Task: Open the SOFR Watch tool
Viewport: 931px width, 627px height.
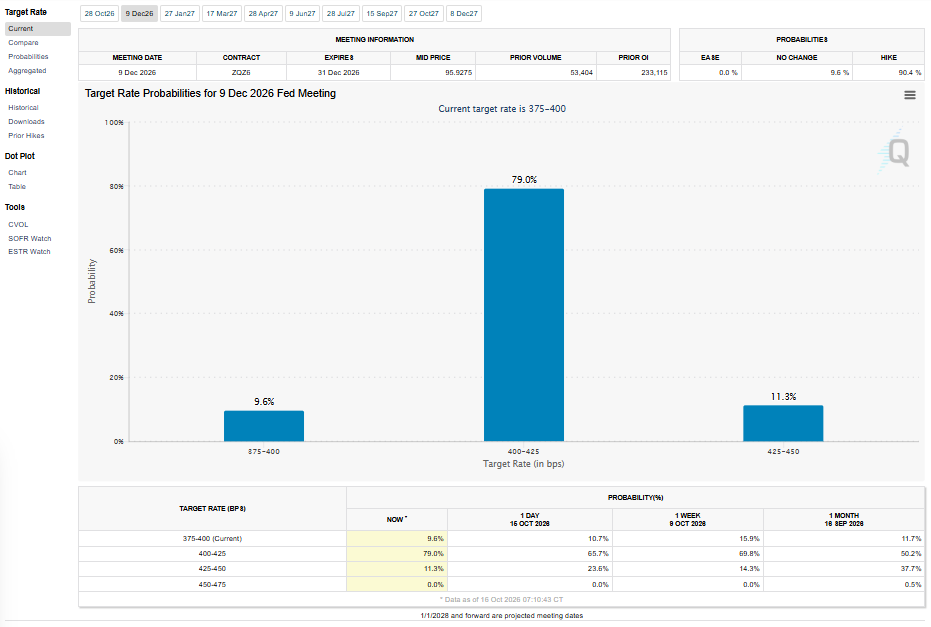Action: [x=30, y=239]
